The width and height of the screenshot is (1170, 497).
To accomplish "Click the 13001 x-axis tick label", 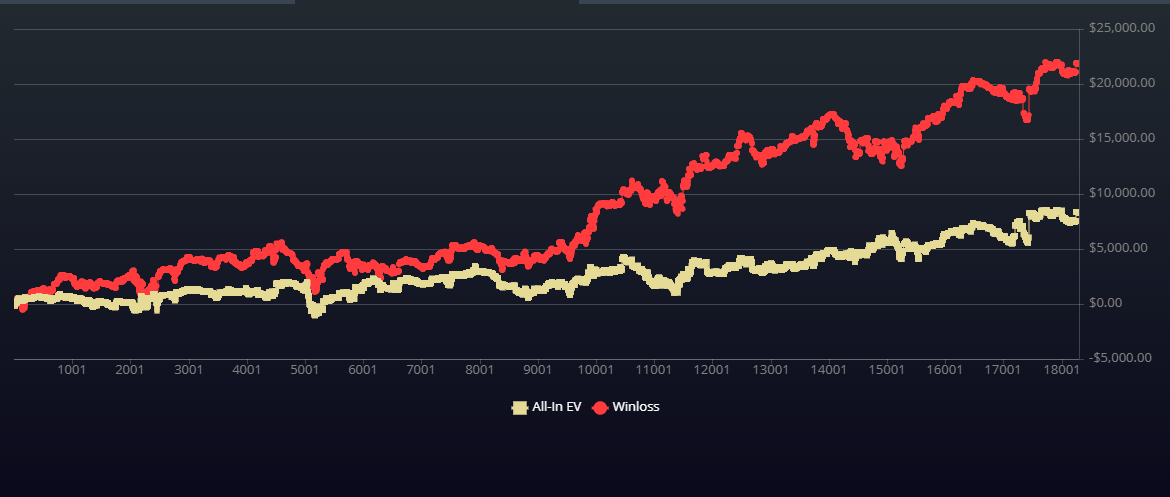I will coord(771,369).
